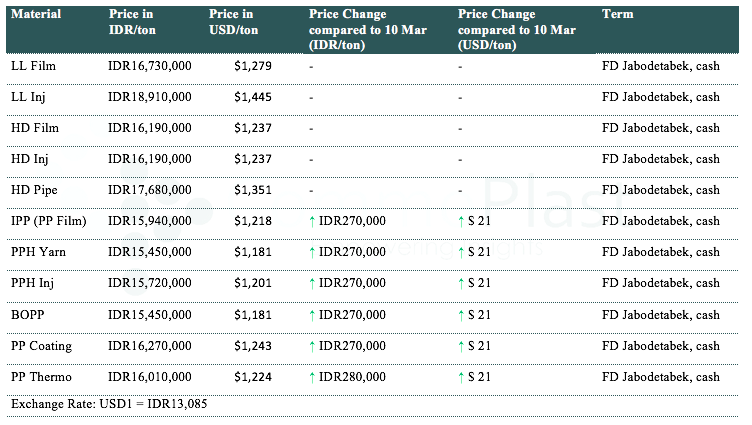Click the $1,351 USD price cell
Image resolution: width=752 pixels, height=425 pixels.
(250, 190)
